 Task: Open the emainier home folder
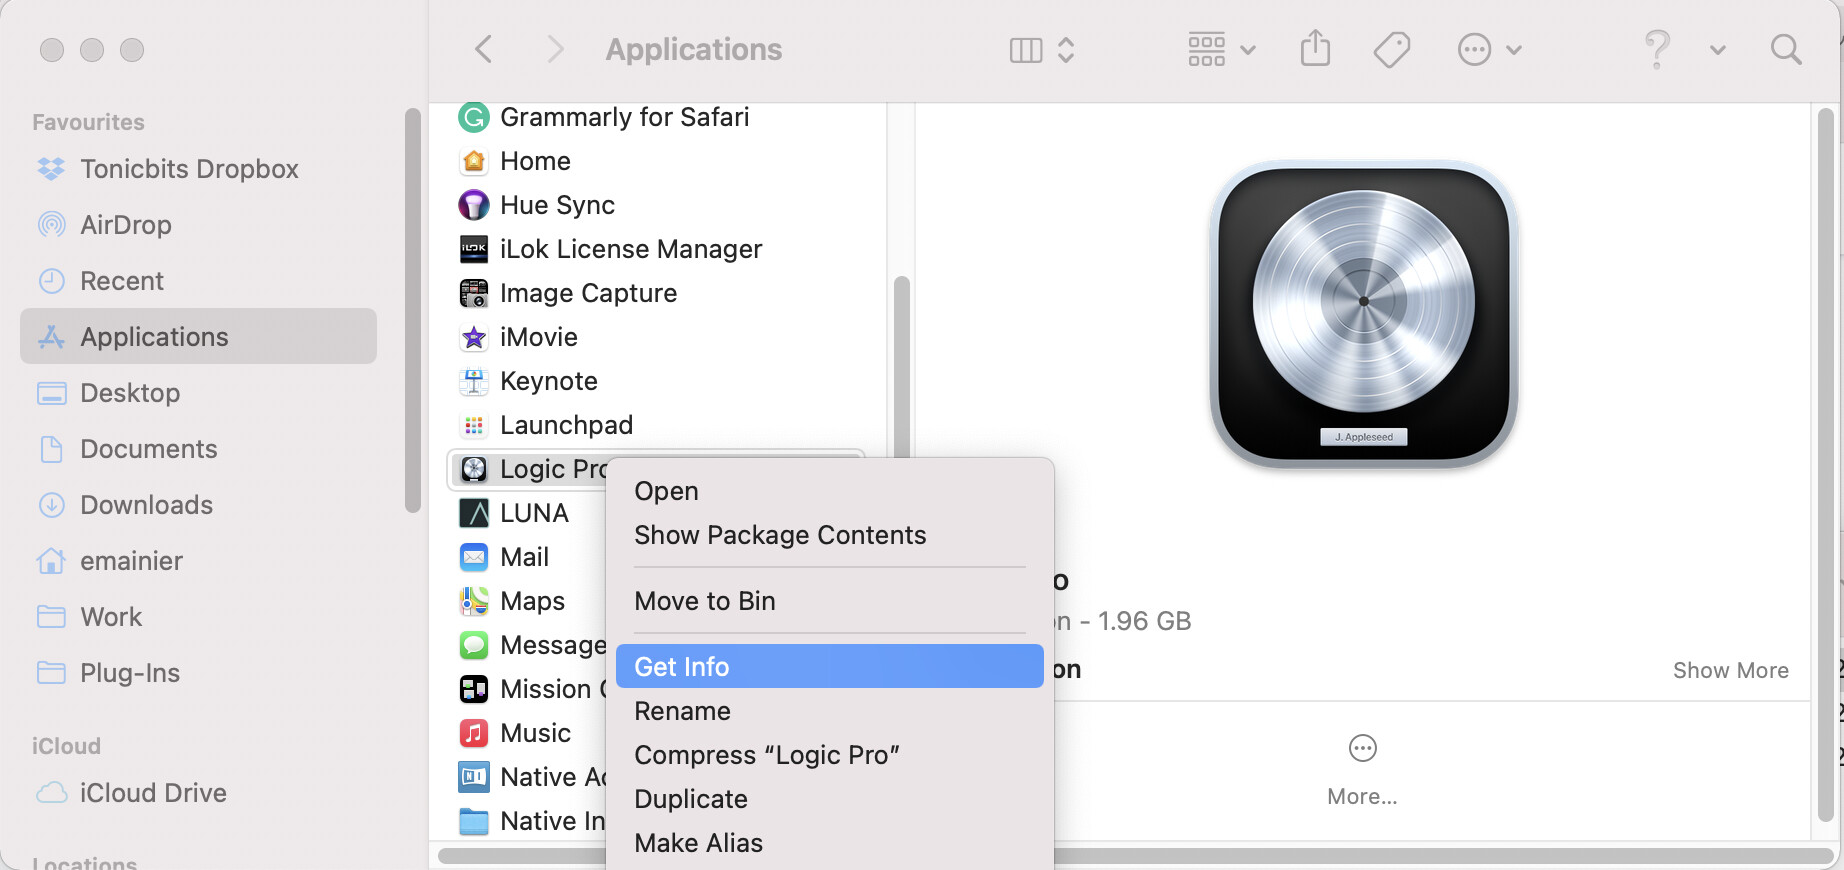pos(198,561)
